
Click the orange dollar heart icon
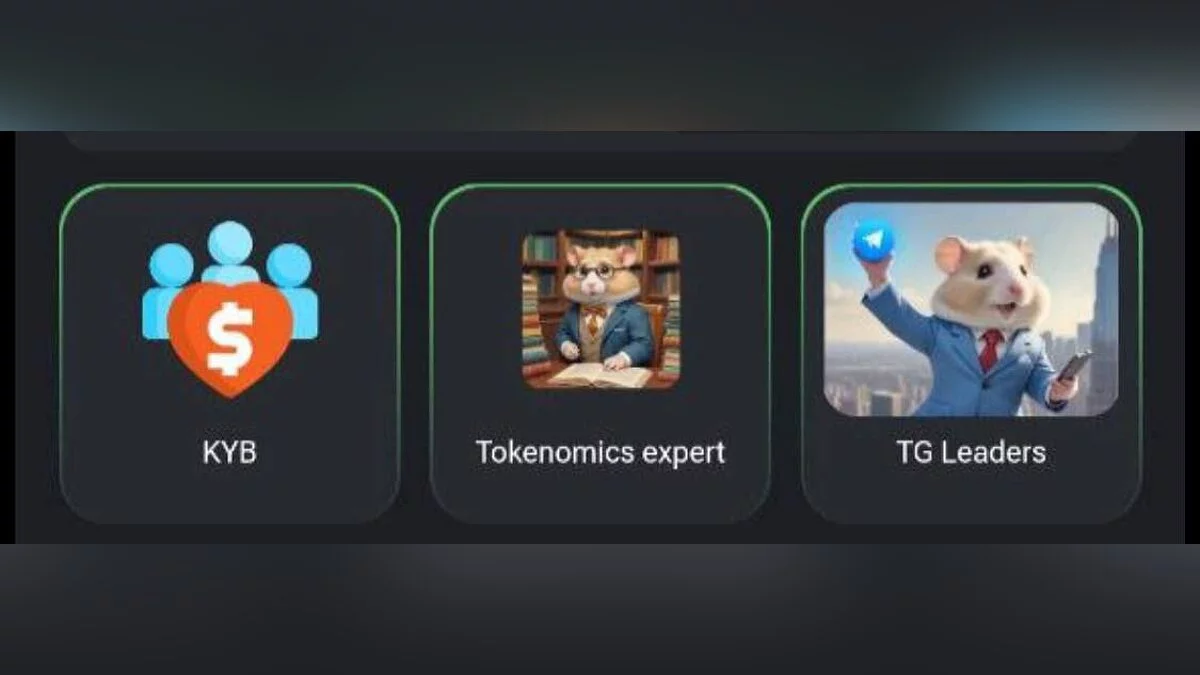230,338
